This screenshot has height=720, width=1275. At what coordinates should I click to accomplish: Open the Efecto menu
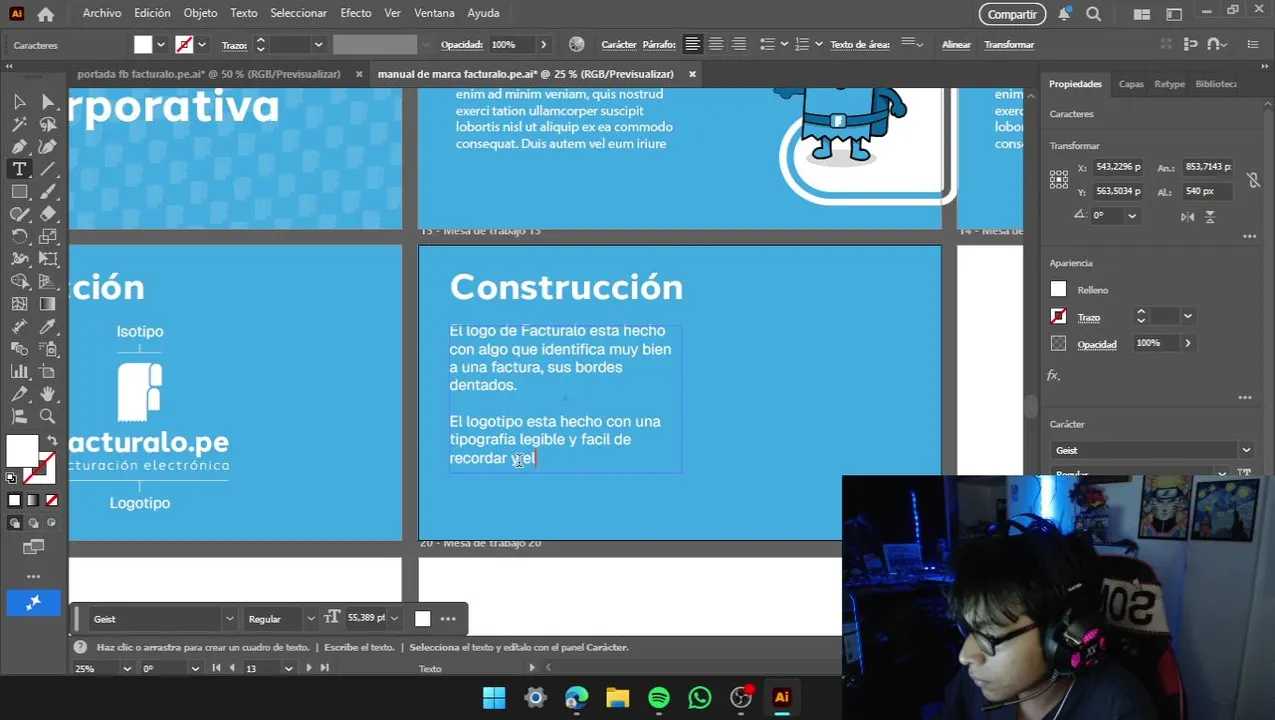tap(355, 13)
